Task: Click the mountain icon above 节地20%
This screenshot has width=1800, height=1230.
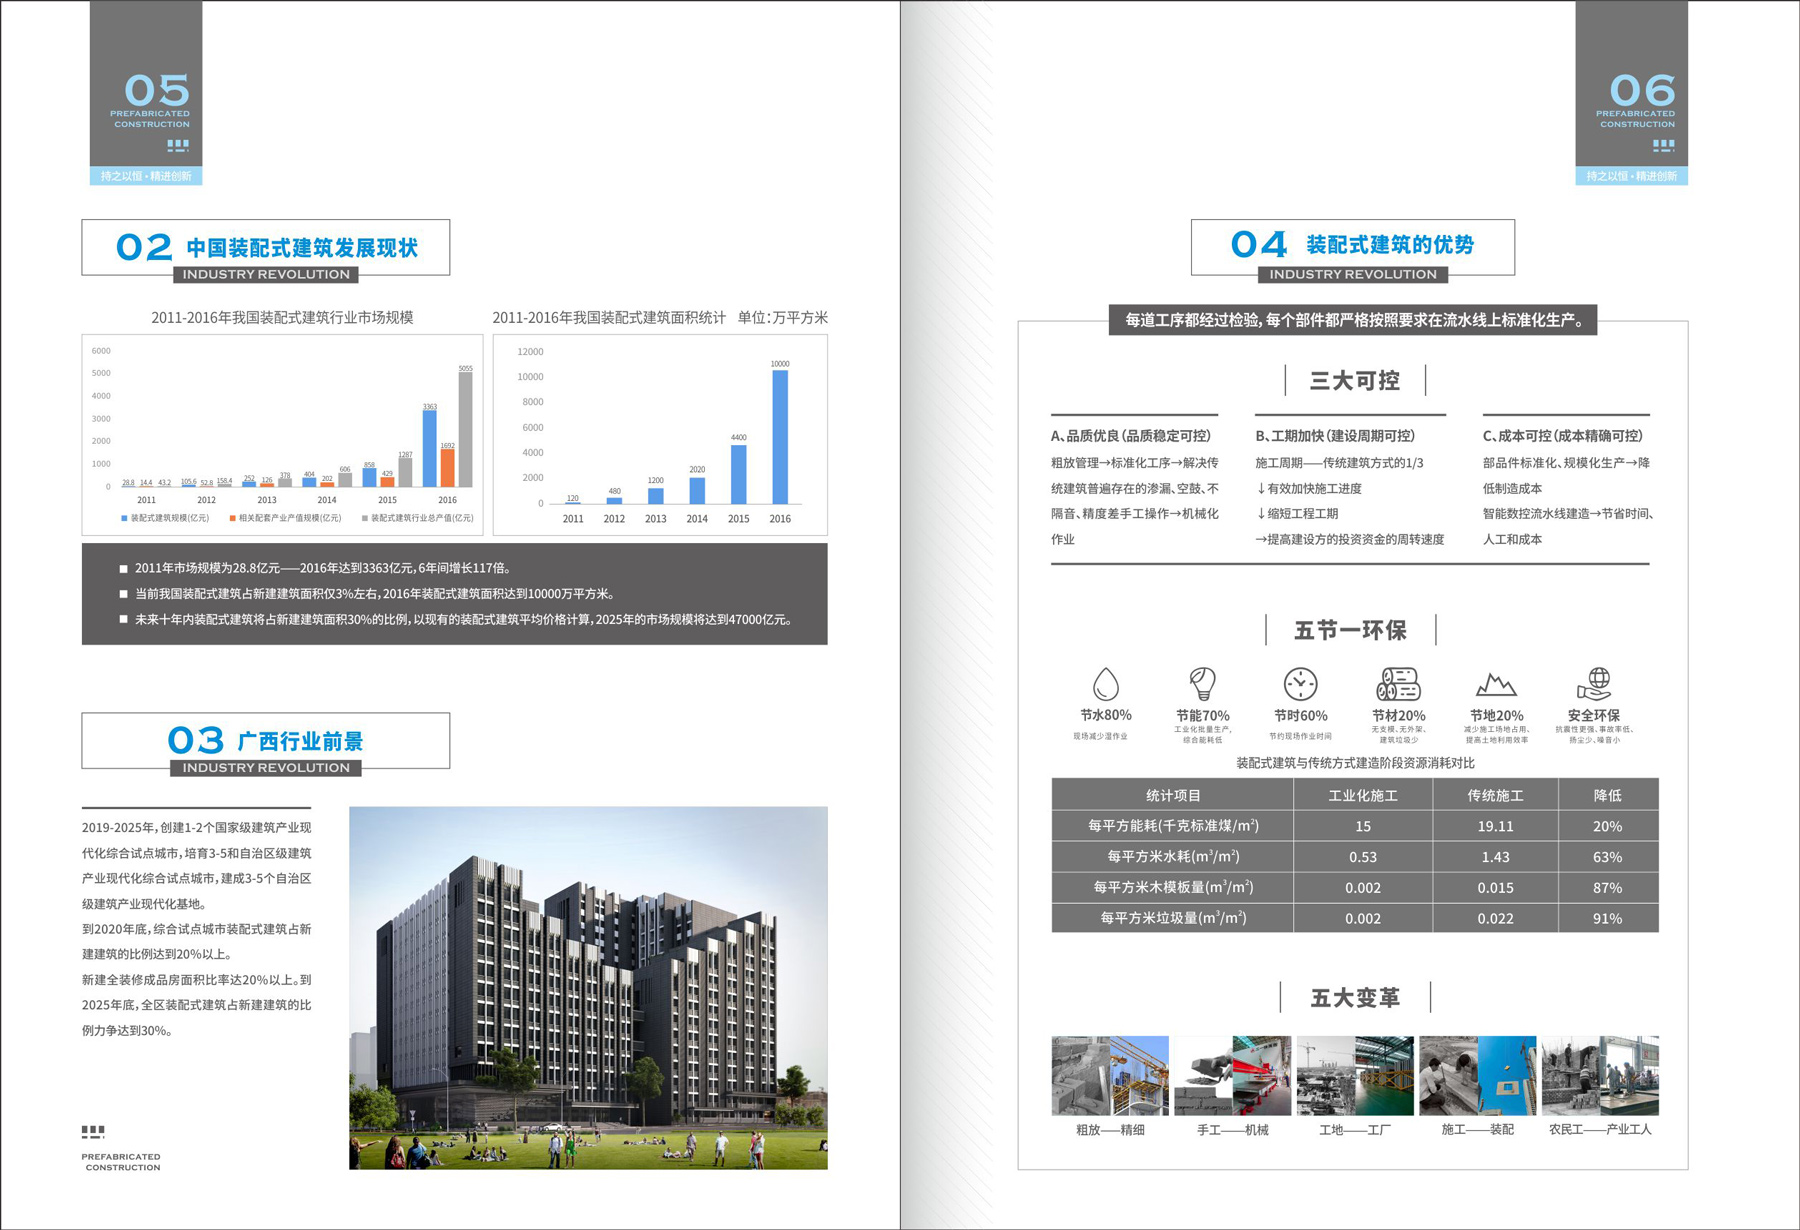Action: coord(1496,685)
